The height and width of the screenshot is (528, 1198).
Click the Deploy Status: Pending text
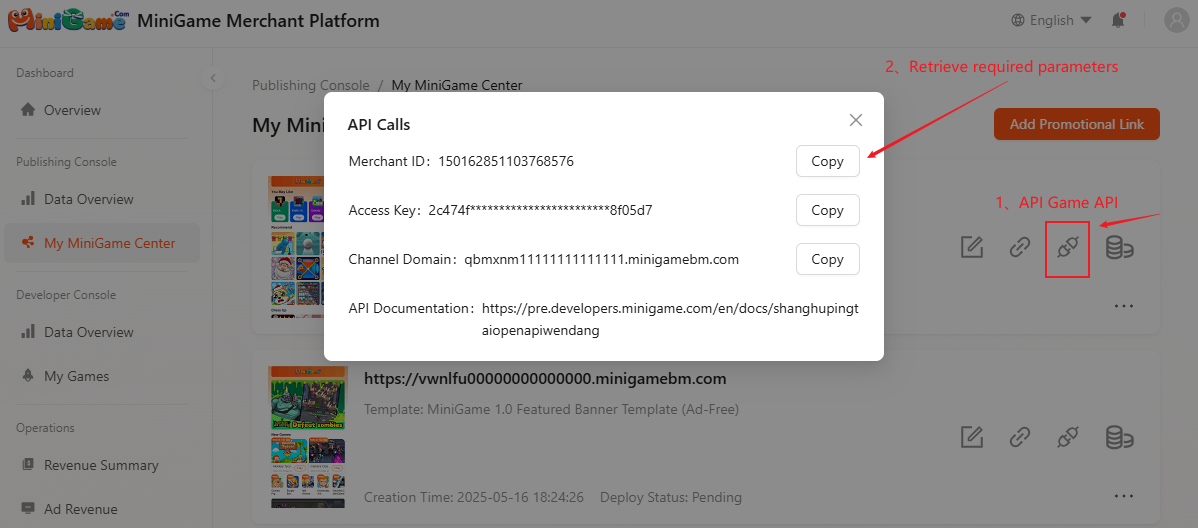[x=671, y=497]
